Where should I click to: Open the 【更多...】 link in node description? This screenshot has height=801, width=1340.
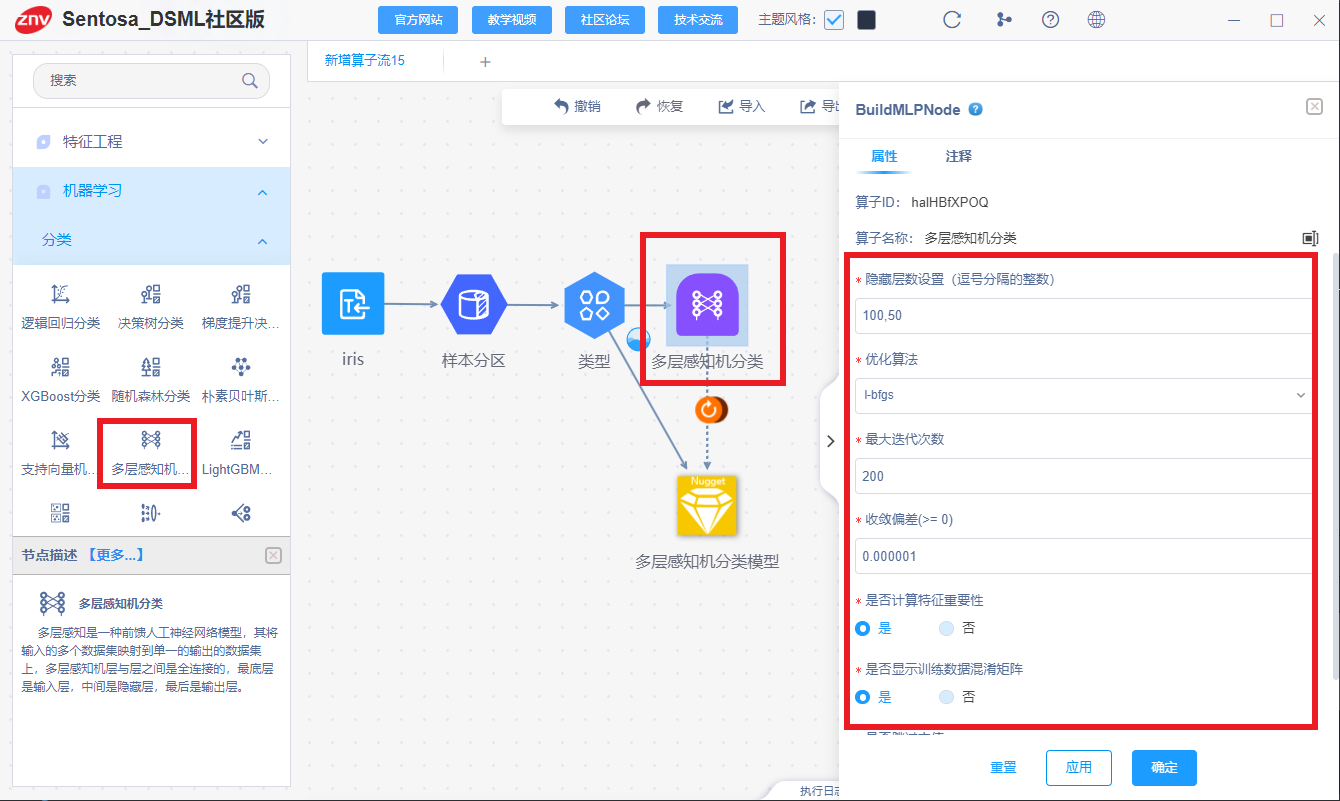[116, 555]
